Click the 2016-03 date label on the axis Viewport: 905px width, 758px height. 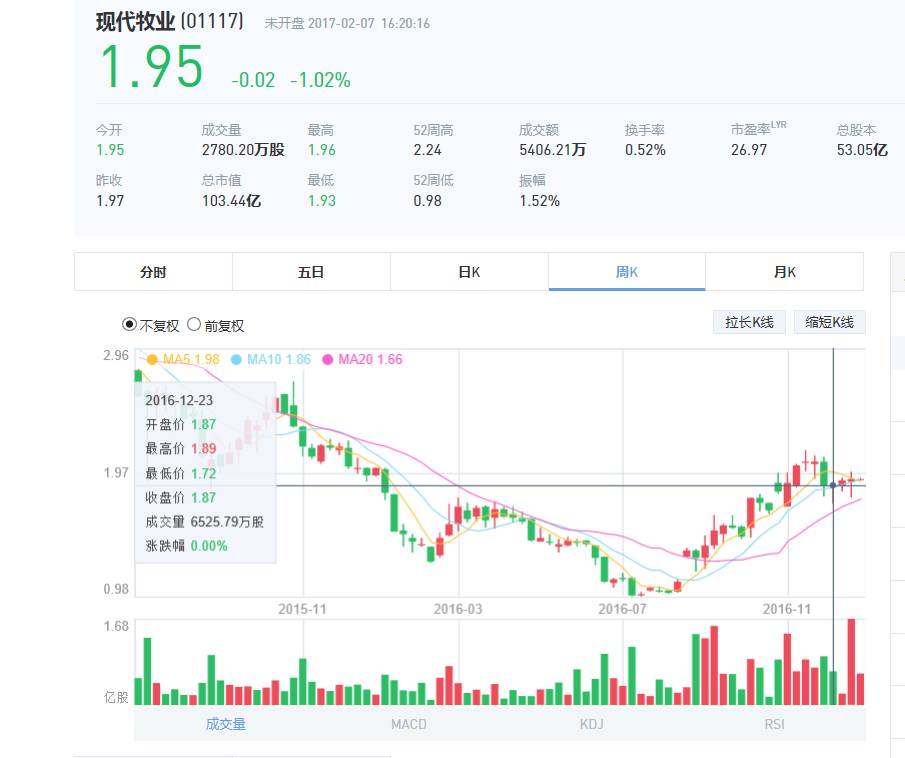click(x=458, y=608)
